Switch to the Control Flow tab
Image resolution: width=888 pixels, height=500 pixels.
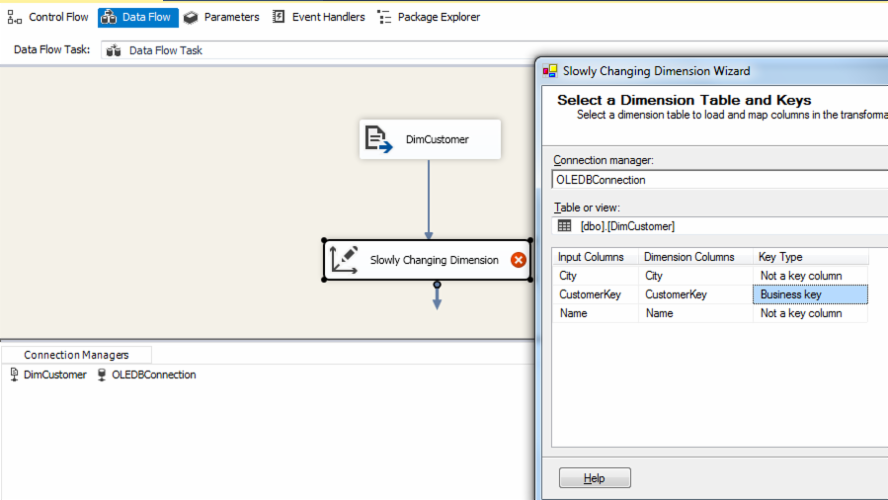(x=48, y=17)
